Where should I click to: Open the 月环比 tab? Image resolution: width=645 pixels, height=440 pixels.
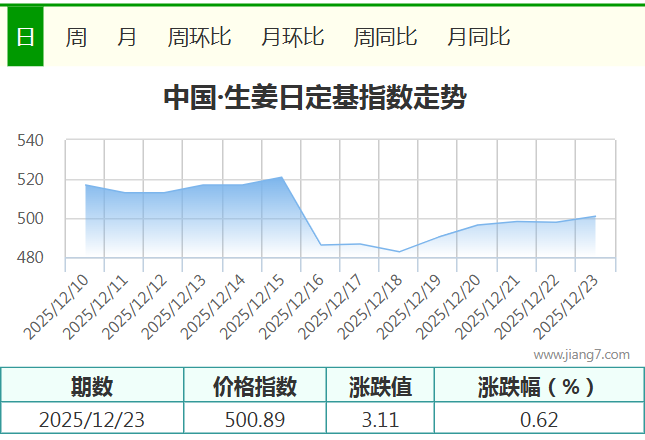[292, 37]
